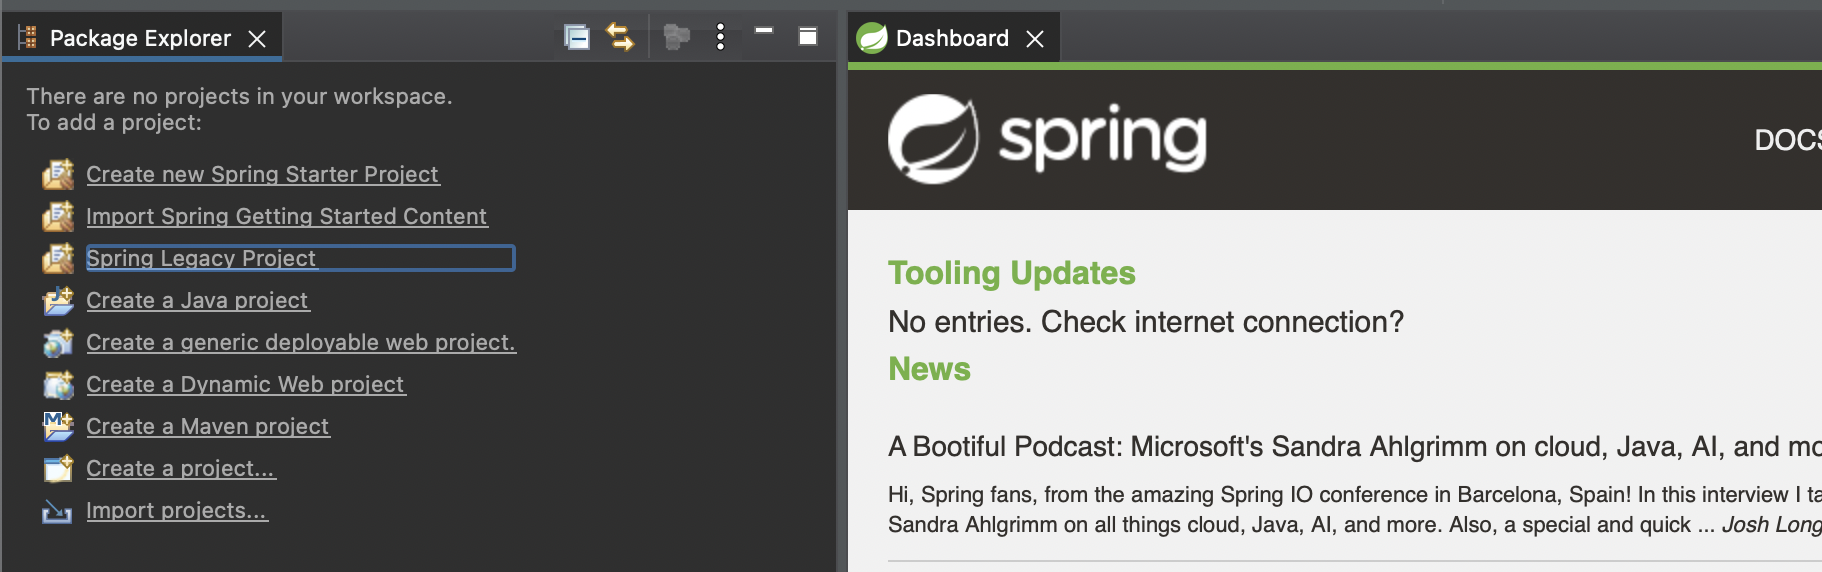
Task: Click the Tooling Updates heading
Action: pos(1012,273)
